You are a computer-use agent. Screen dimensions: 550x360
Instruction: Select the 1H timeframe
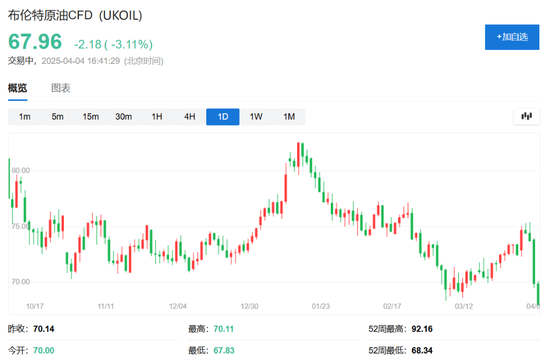[157, 116]
